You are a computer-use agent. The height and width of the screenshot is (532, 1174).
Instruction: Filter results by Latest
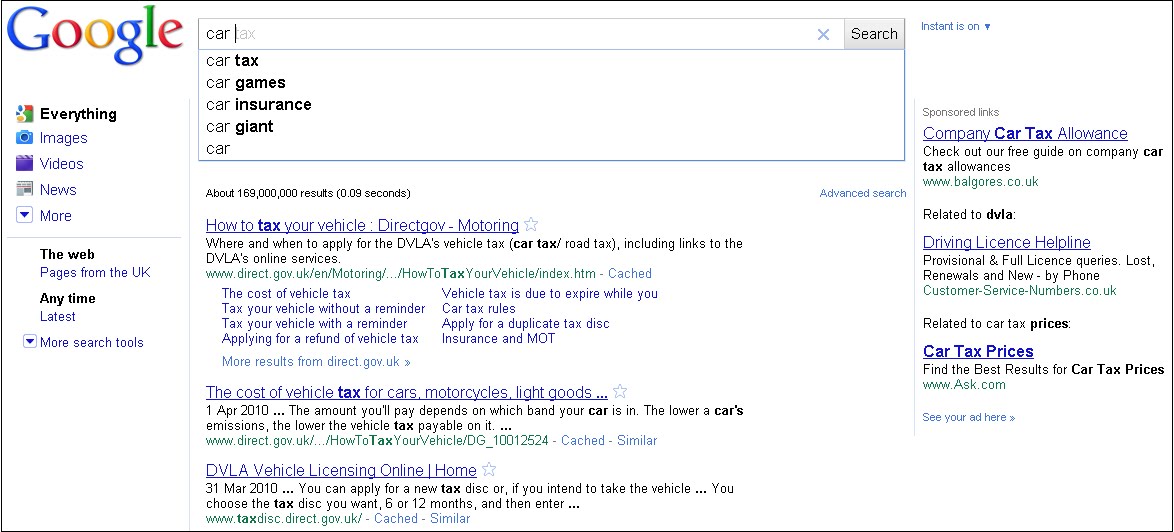58,316
